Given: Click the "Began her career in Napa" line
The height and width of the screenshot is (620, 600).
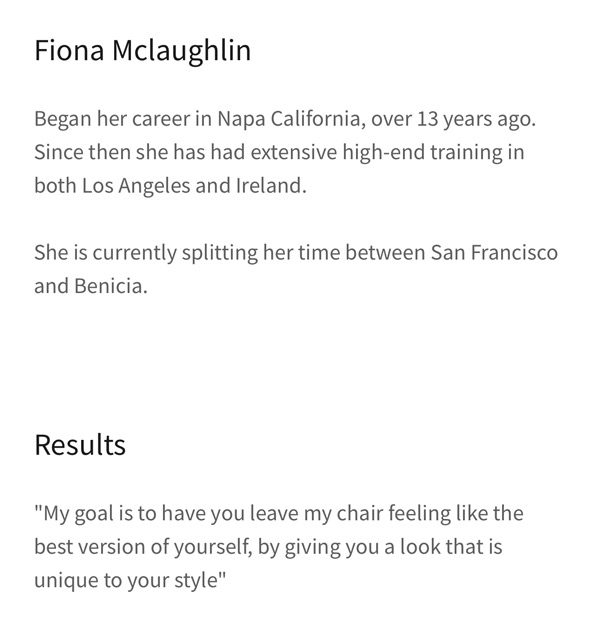Looking at the screenshot, I should click(x=285, y=119).
